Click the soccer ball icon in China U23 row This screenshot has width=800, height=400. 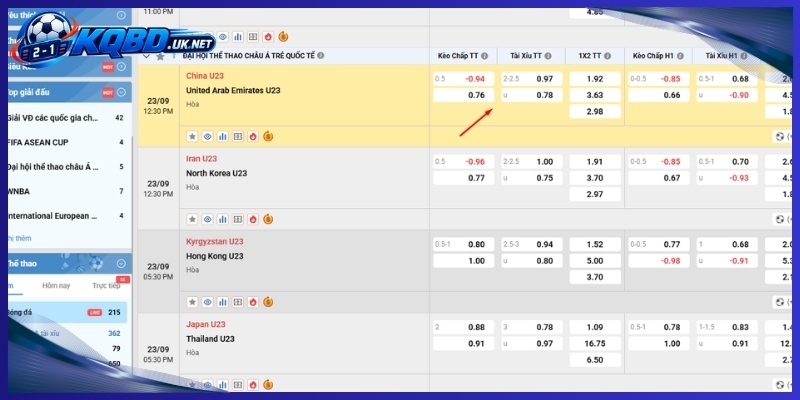pos(780,136)
